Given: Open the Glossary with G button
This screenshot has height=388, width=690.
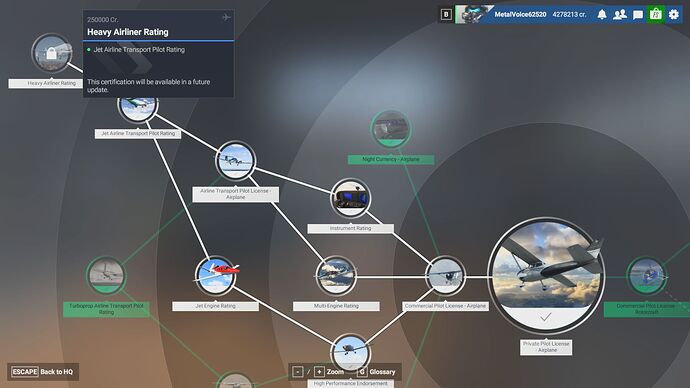Looking at the screenshot, I should click(x=376, y=372).
